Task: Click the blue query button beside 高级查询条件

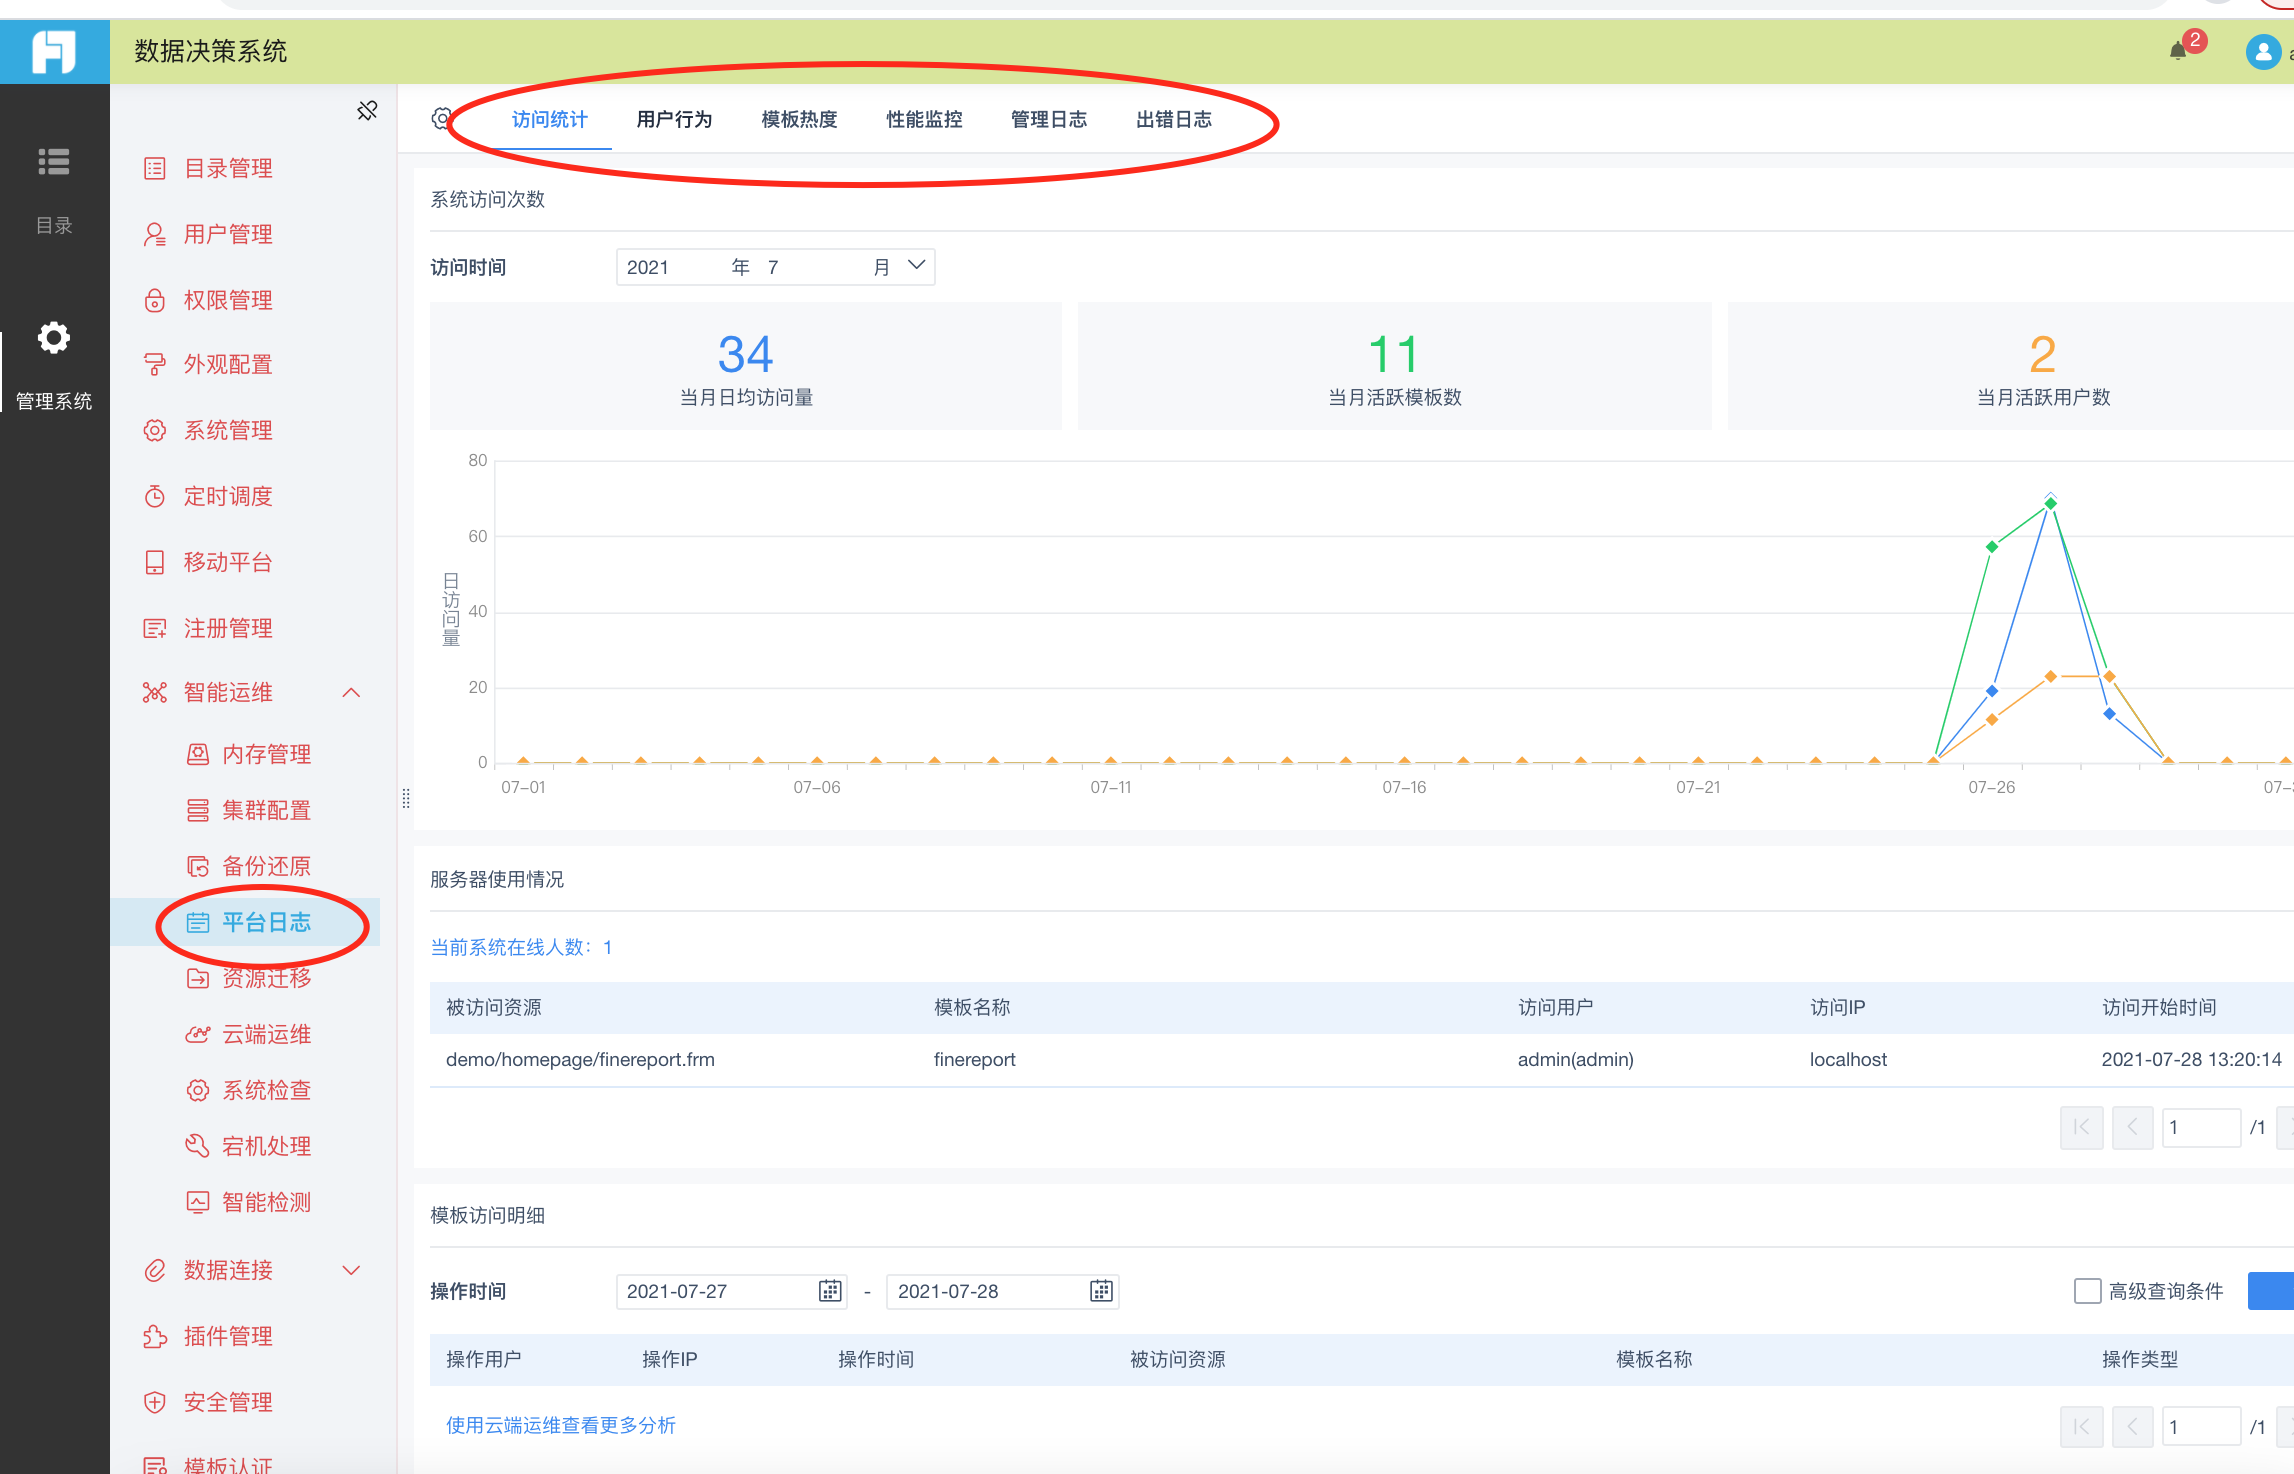Action: (2271, 1291)
